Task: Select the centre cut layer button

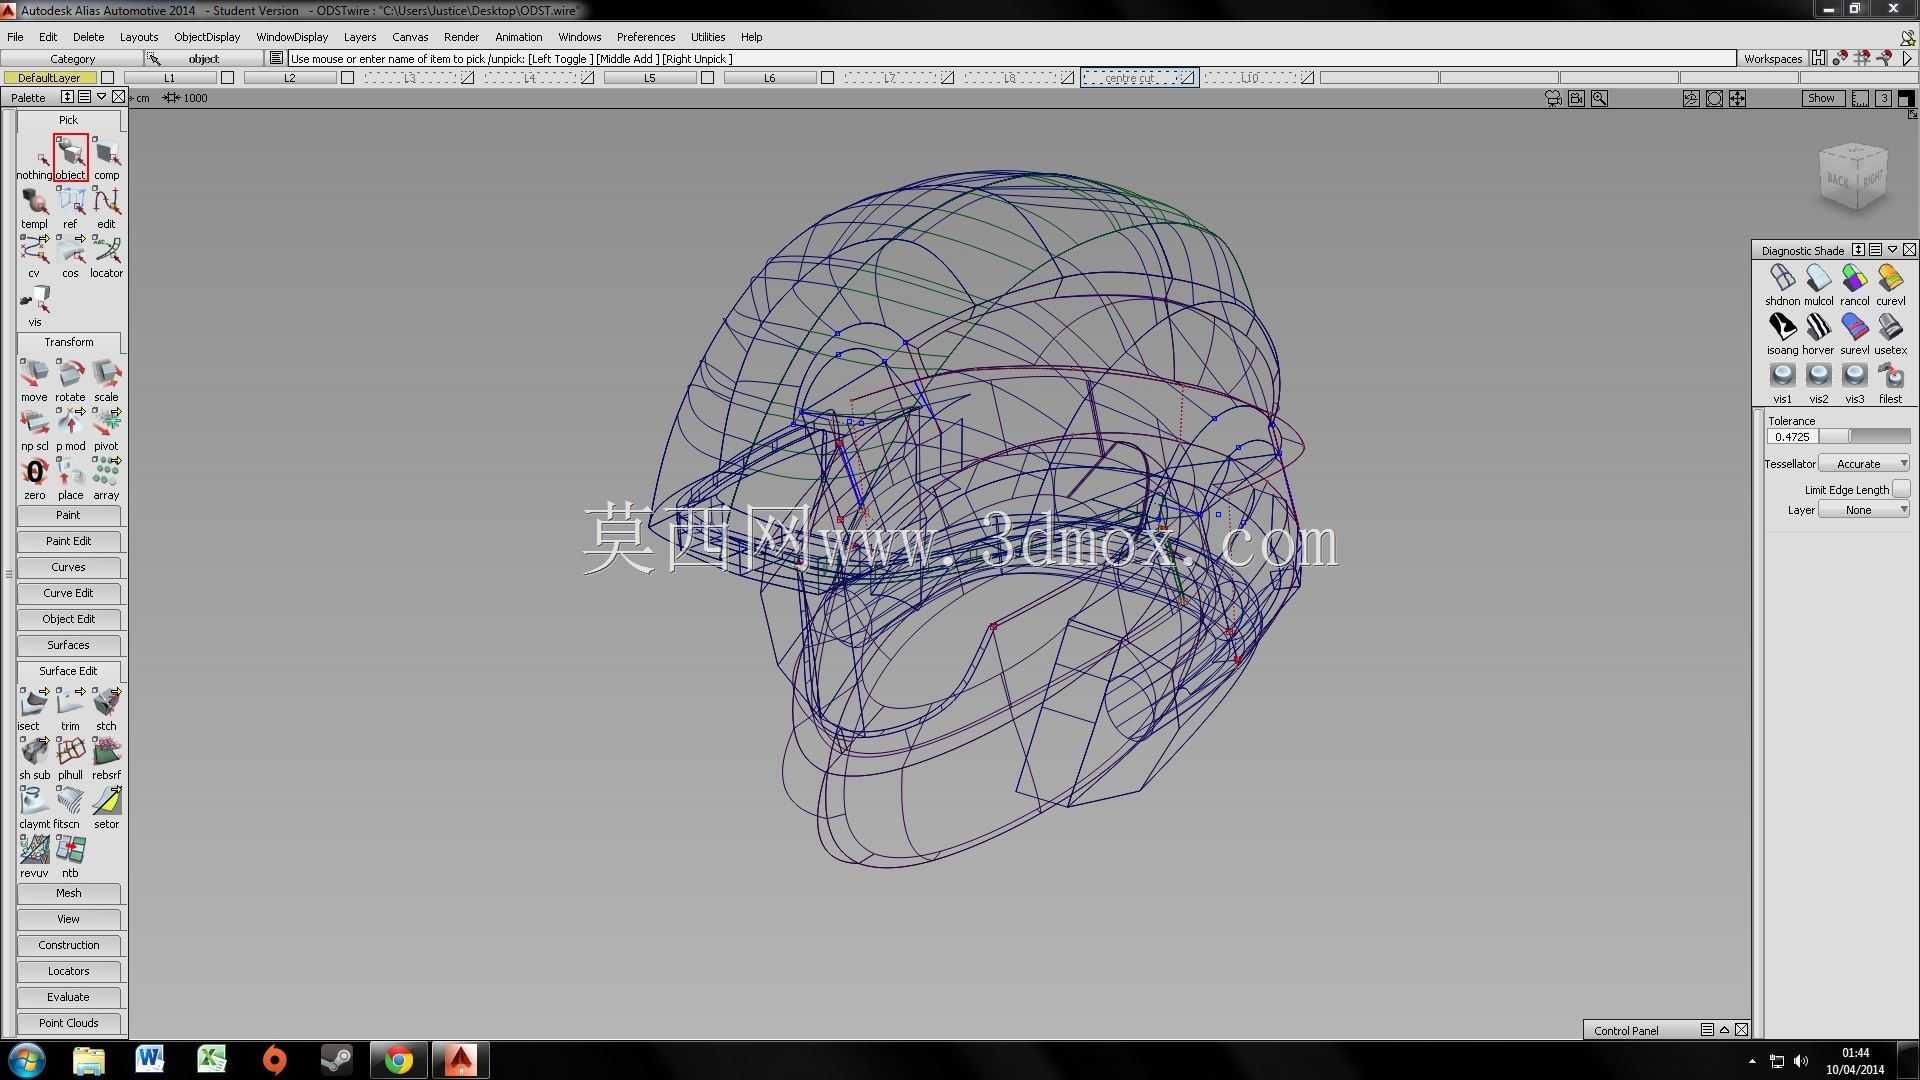Action: click(x=1130, y=78)
